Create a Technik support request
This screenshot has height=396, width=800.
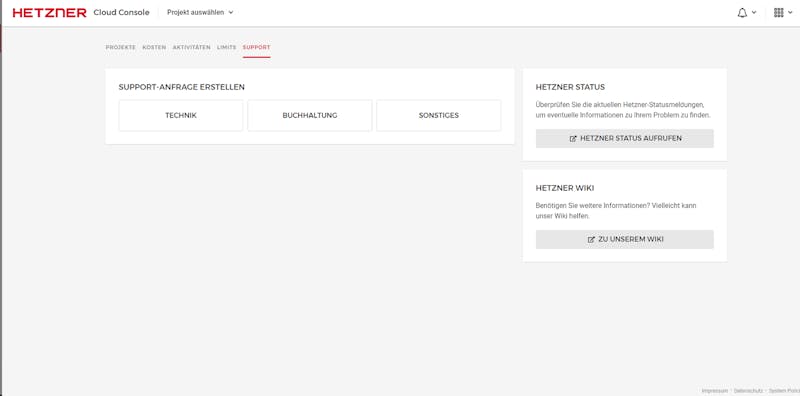(x=181, y=115)
